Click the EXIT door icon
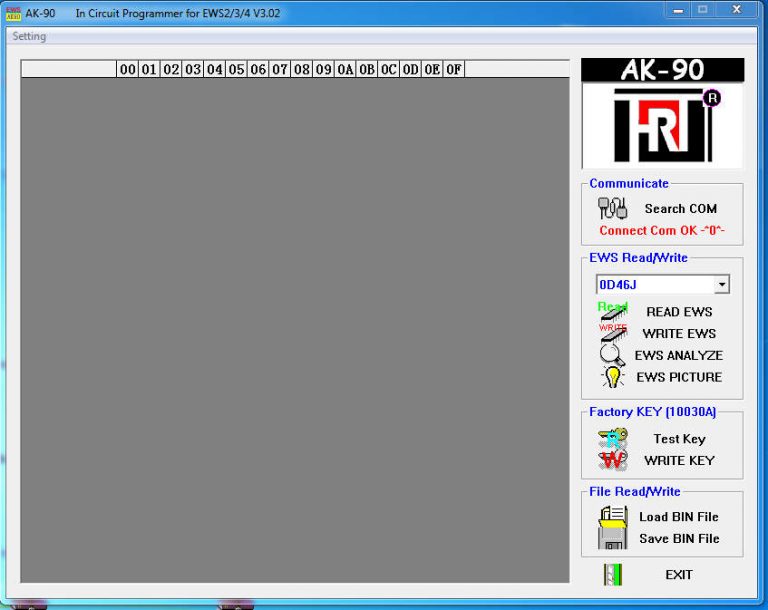Viewport: 768px width, 610px height. [613, 574]
